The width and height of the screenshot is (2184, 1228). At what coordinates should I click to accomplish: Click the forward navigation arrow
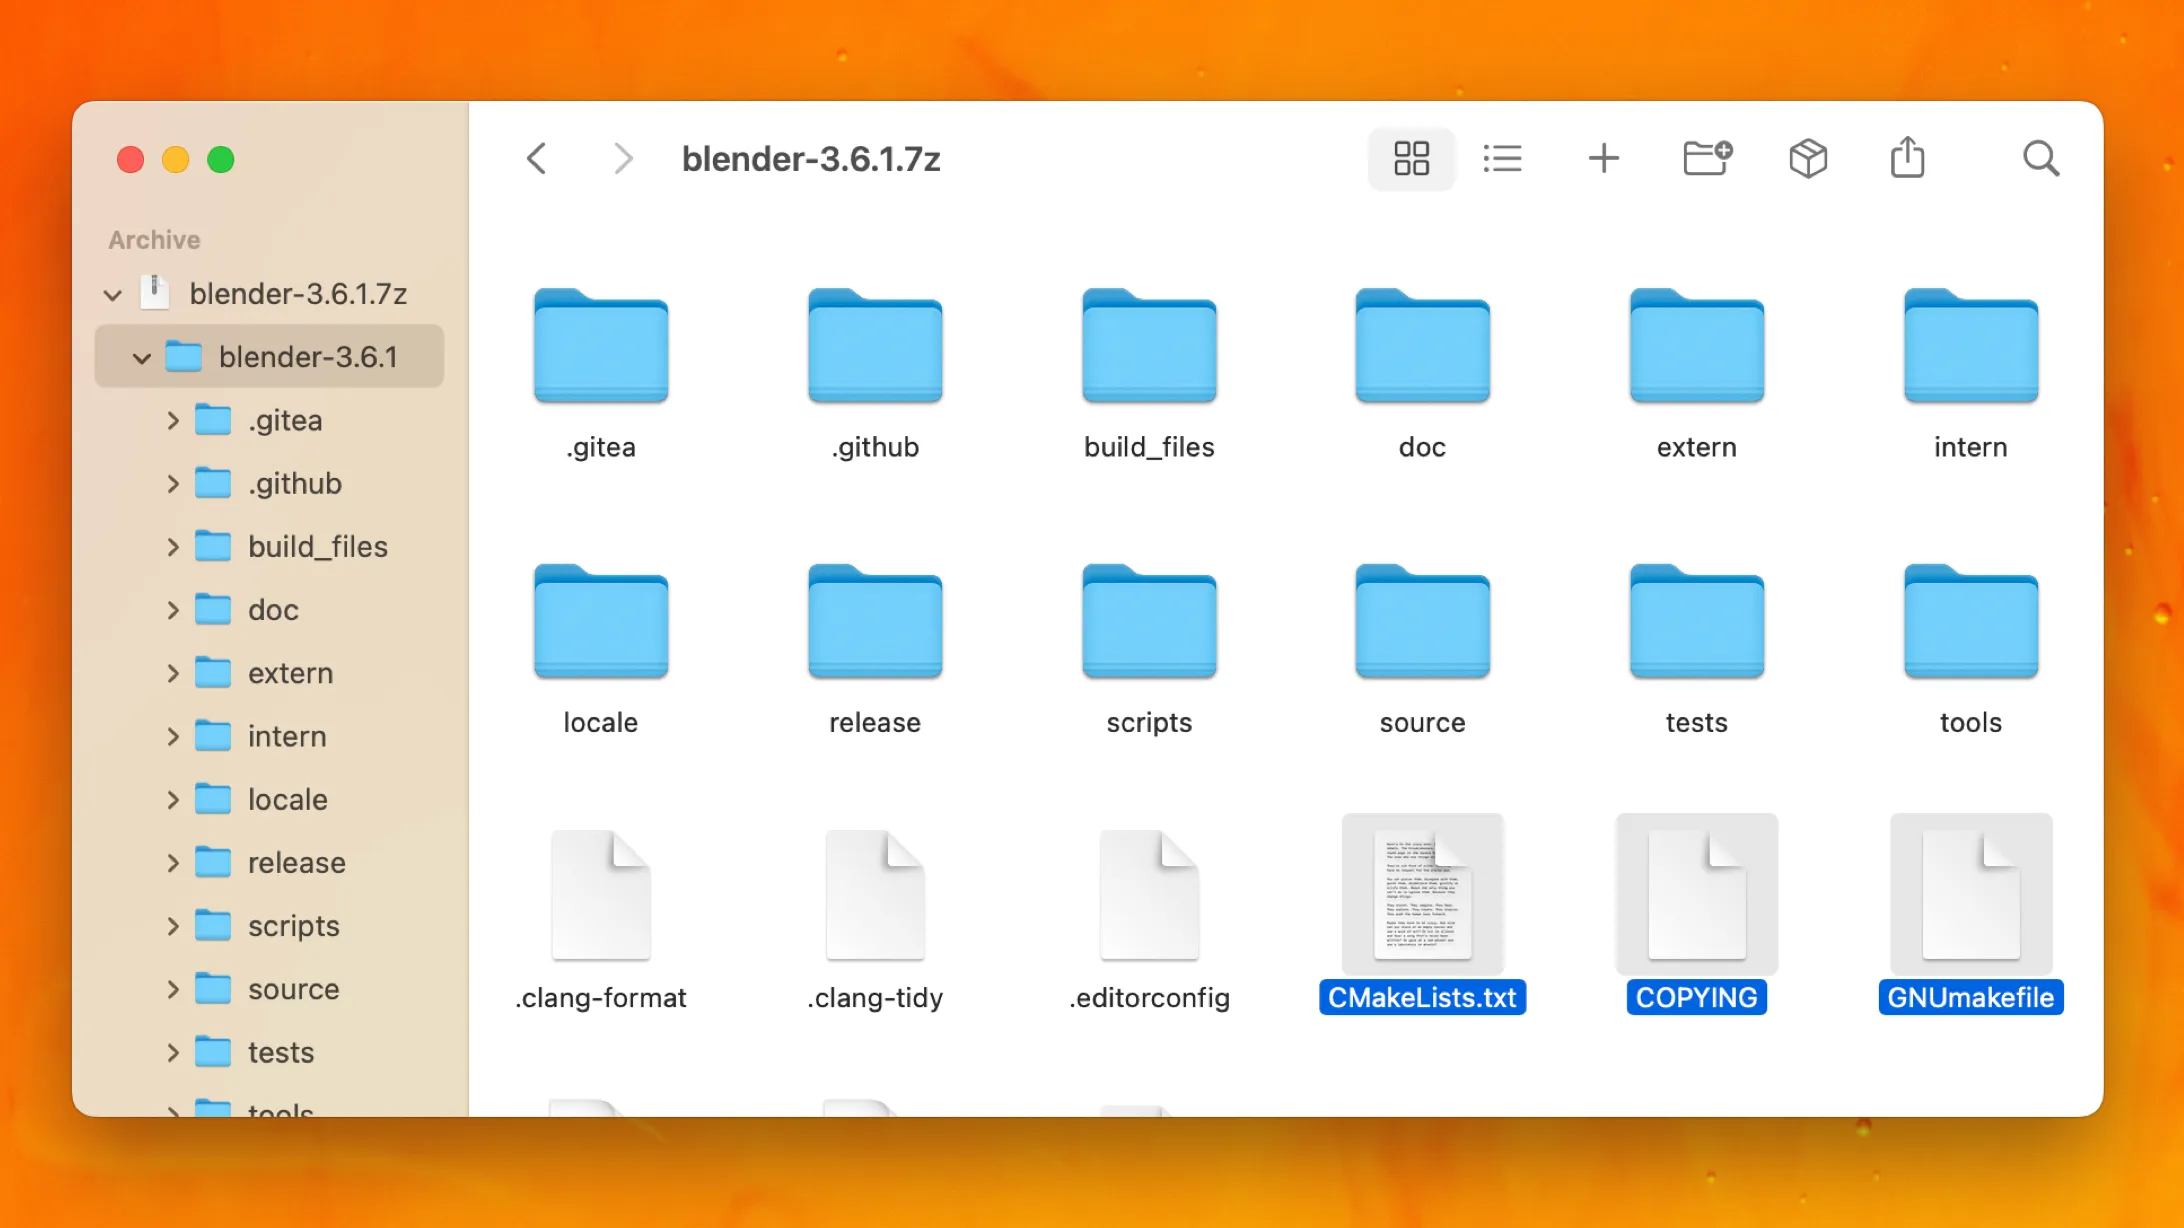click(x=623, y=158)
